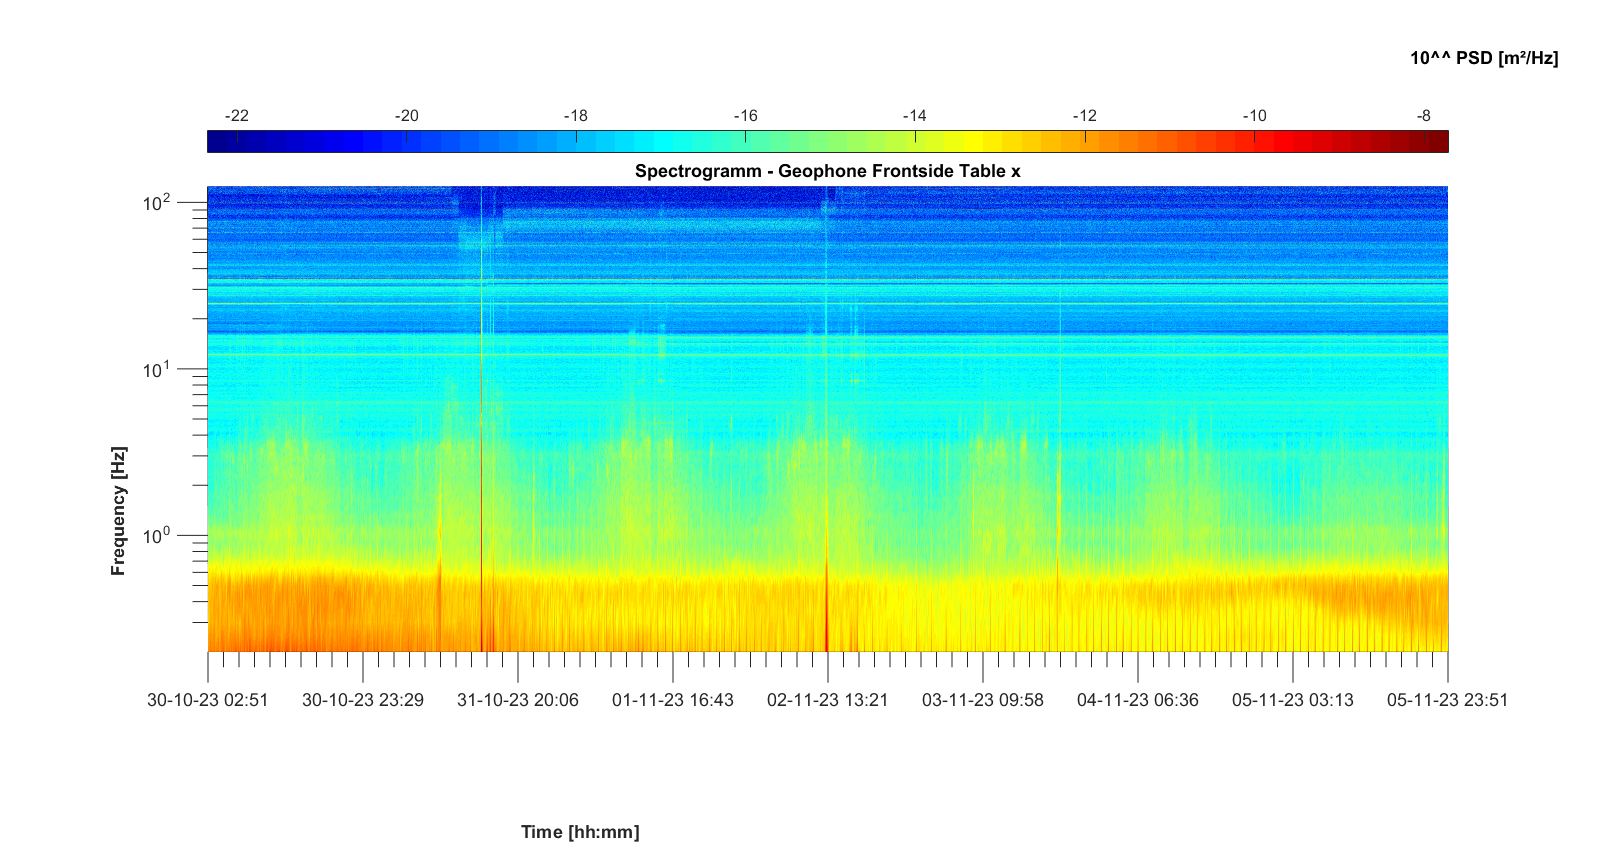Click the colorbar tick label '-22'

(237, 116)
